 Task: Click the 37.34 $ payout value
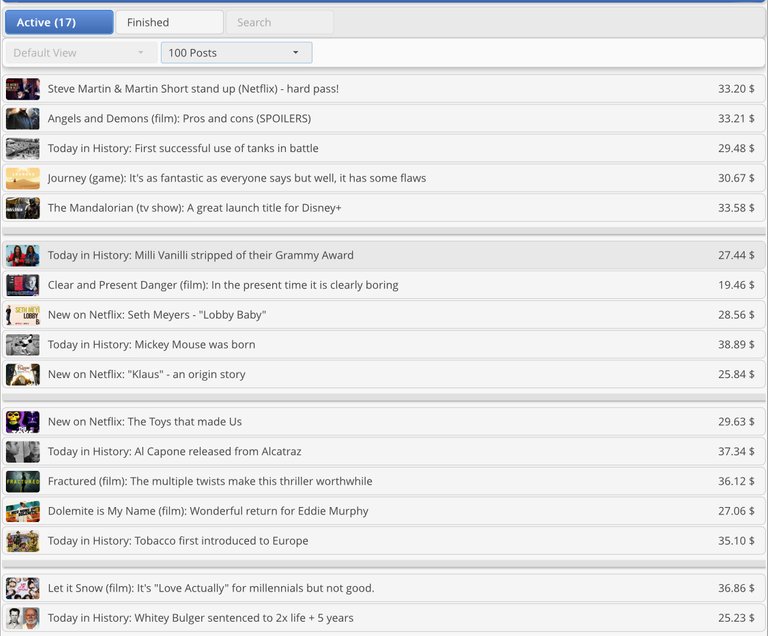pos(736,452)
